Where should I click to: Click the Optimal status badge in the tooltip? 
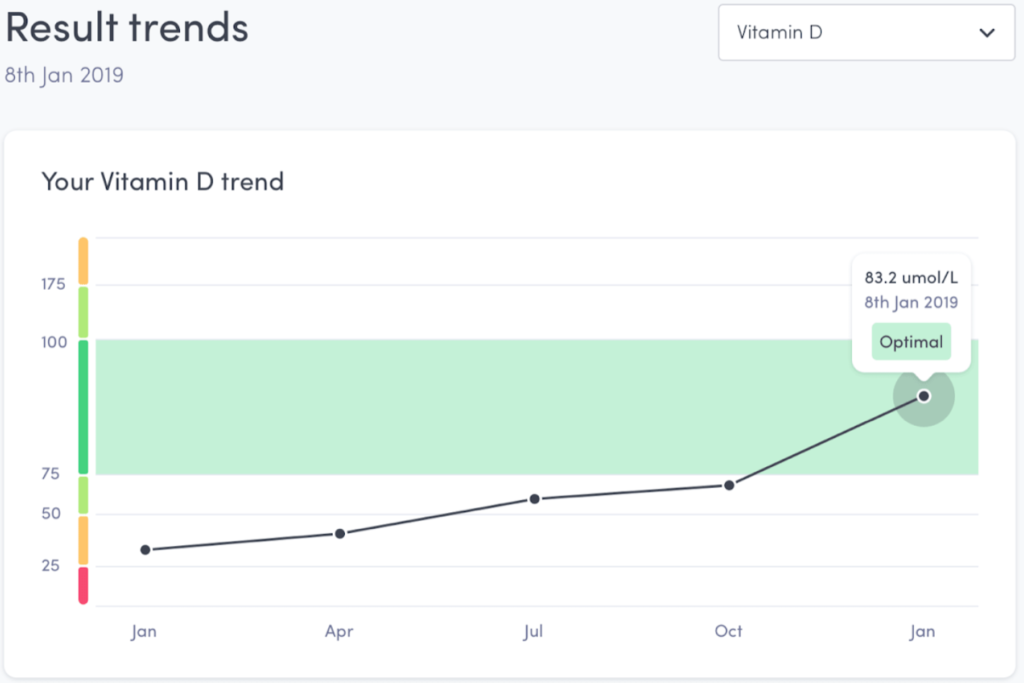[911, 341]
